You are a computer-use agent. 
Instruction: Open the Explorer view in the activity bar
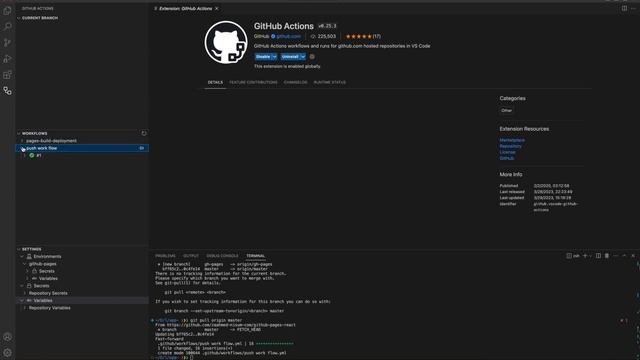click(x=7, y=11)
